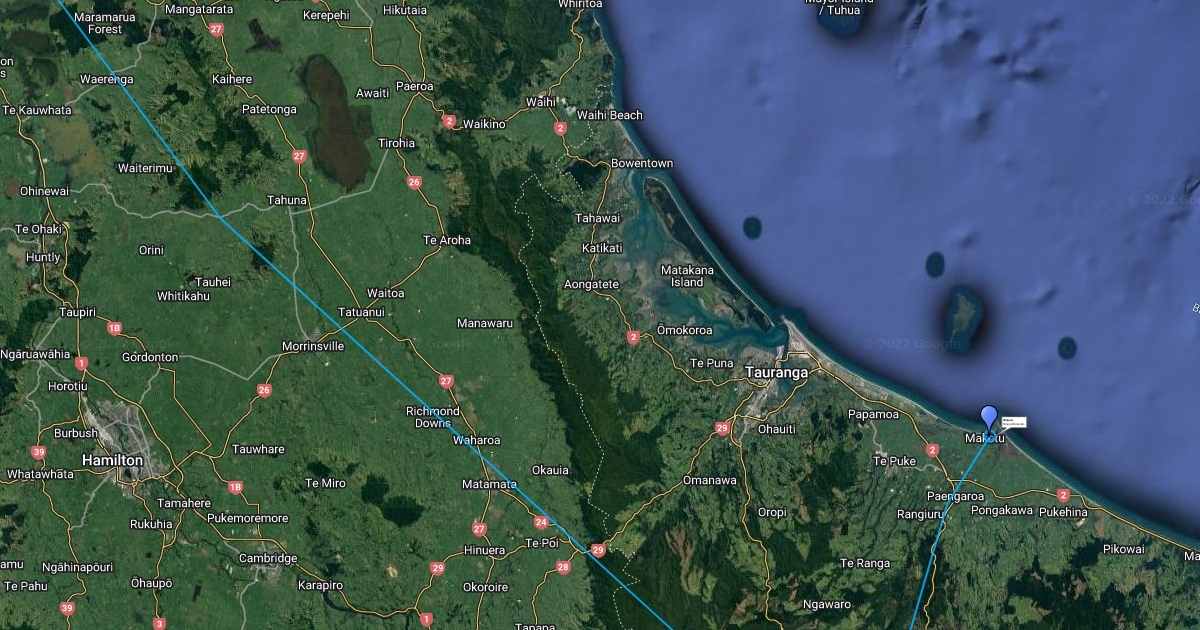Screen dimensions: 1200x630
Task: Click the Karapiro label
Action: click(x=320, y=585)
